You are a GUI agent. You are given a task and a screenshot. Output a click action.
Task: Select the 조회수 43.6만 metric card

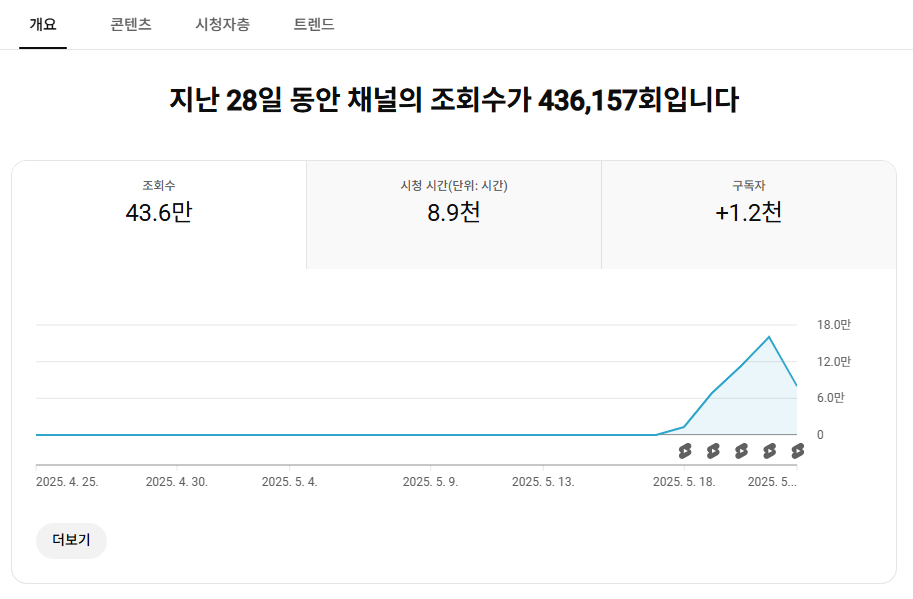click(x=159, y=215)
